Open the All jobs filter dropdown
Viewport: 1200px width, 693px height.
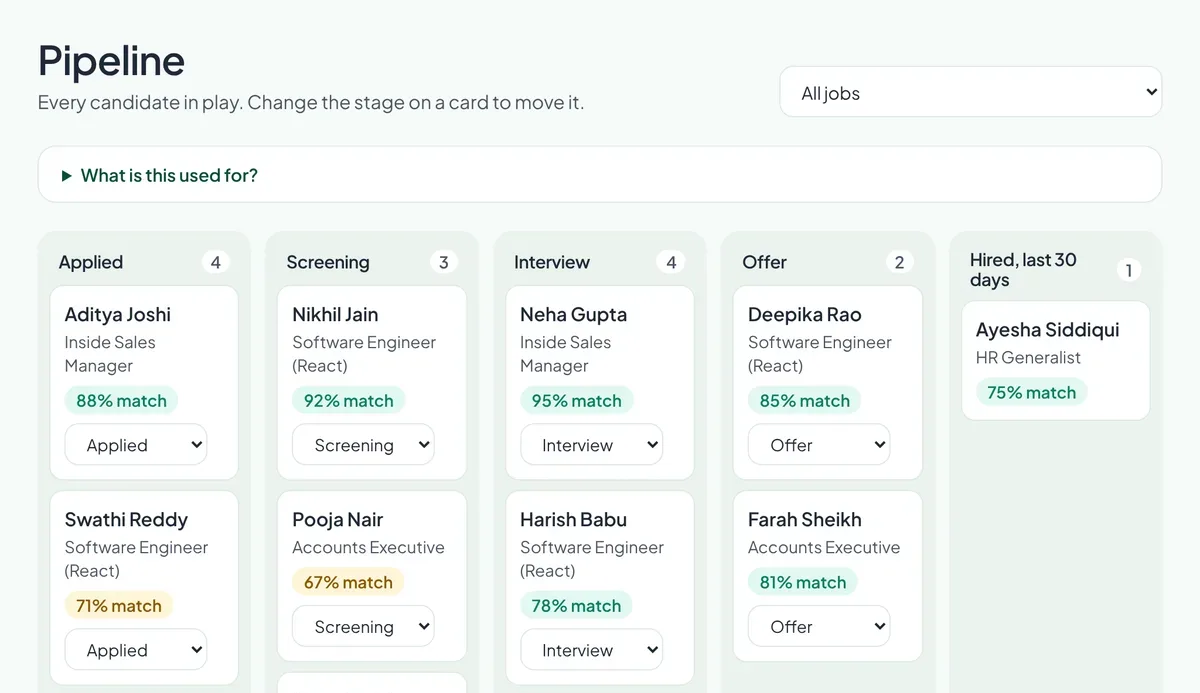click(970, 92)
